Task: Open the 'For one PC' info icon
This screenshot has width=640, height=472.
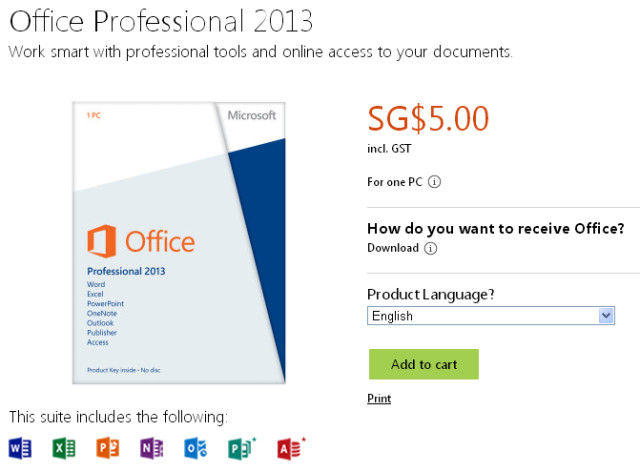Action: 434,182
